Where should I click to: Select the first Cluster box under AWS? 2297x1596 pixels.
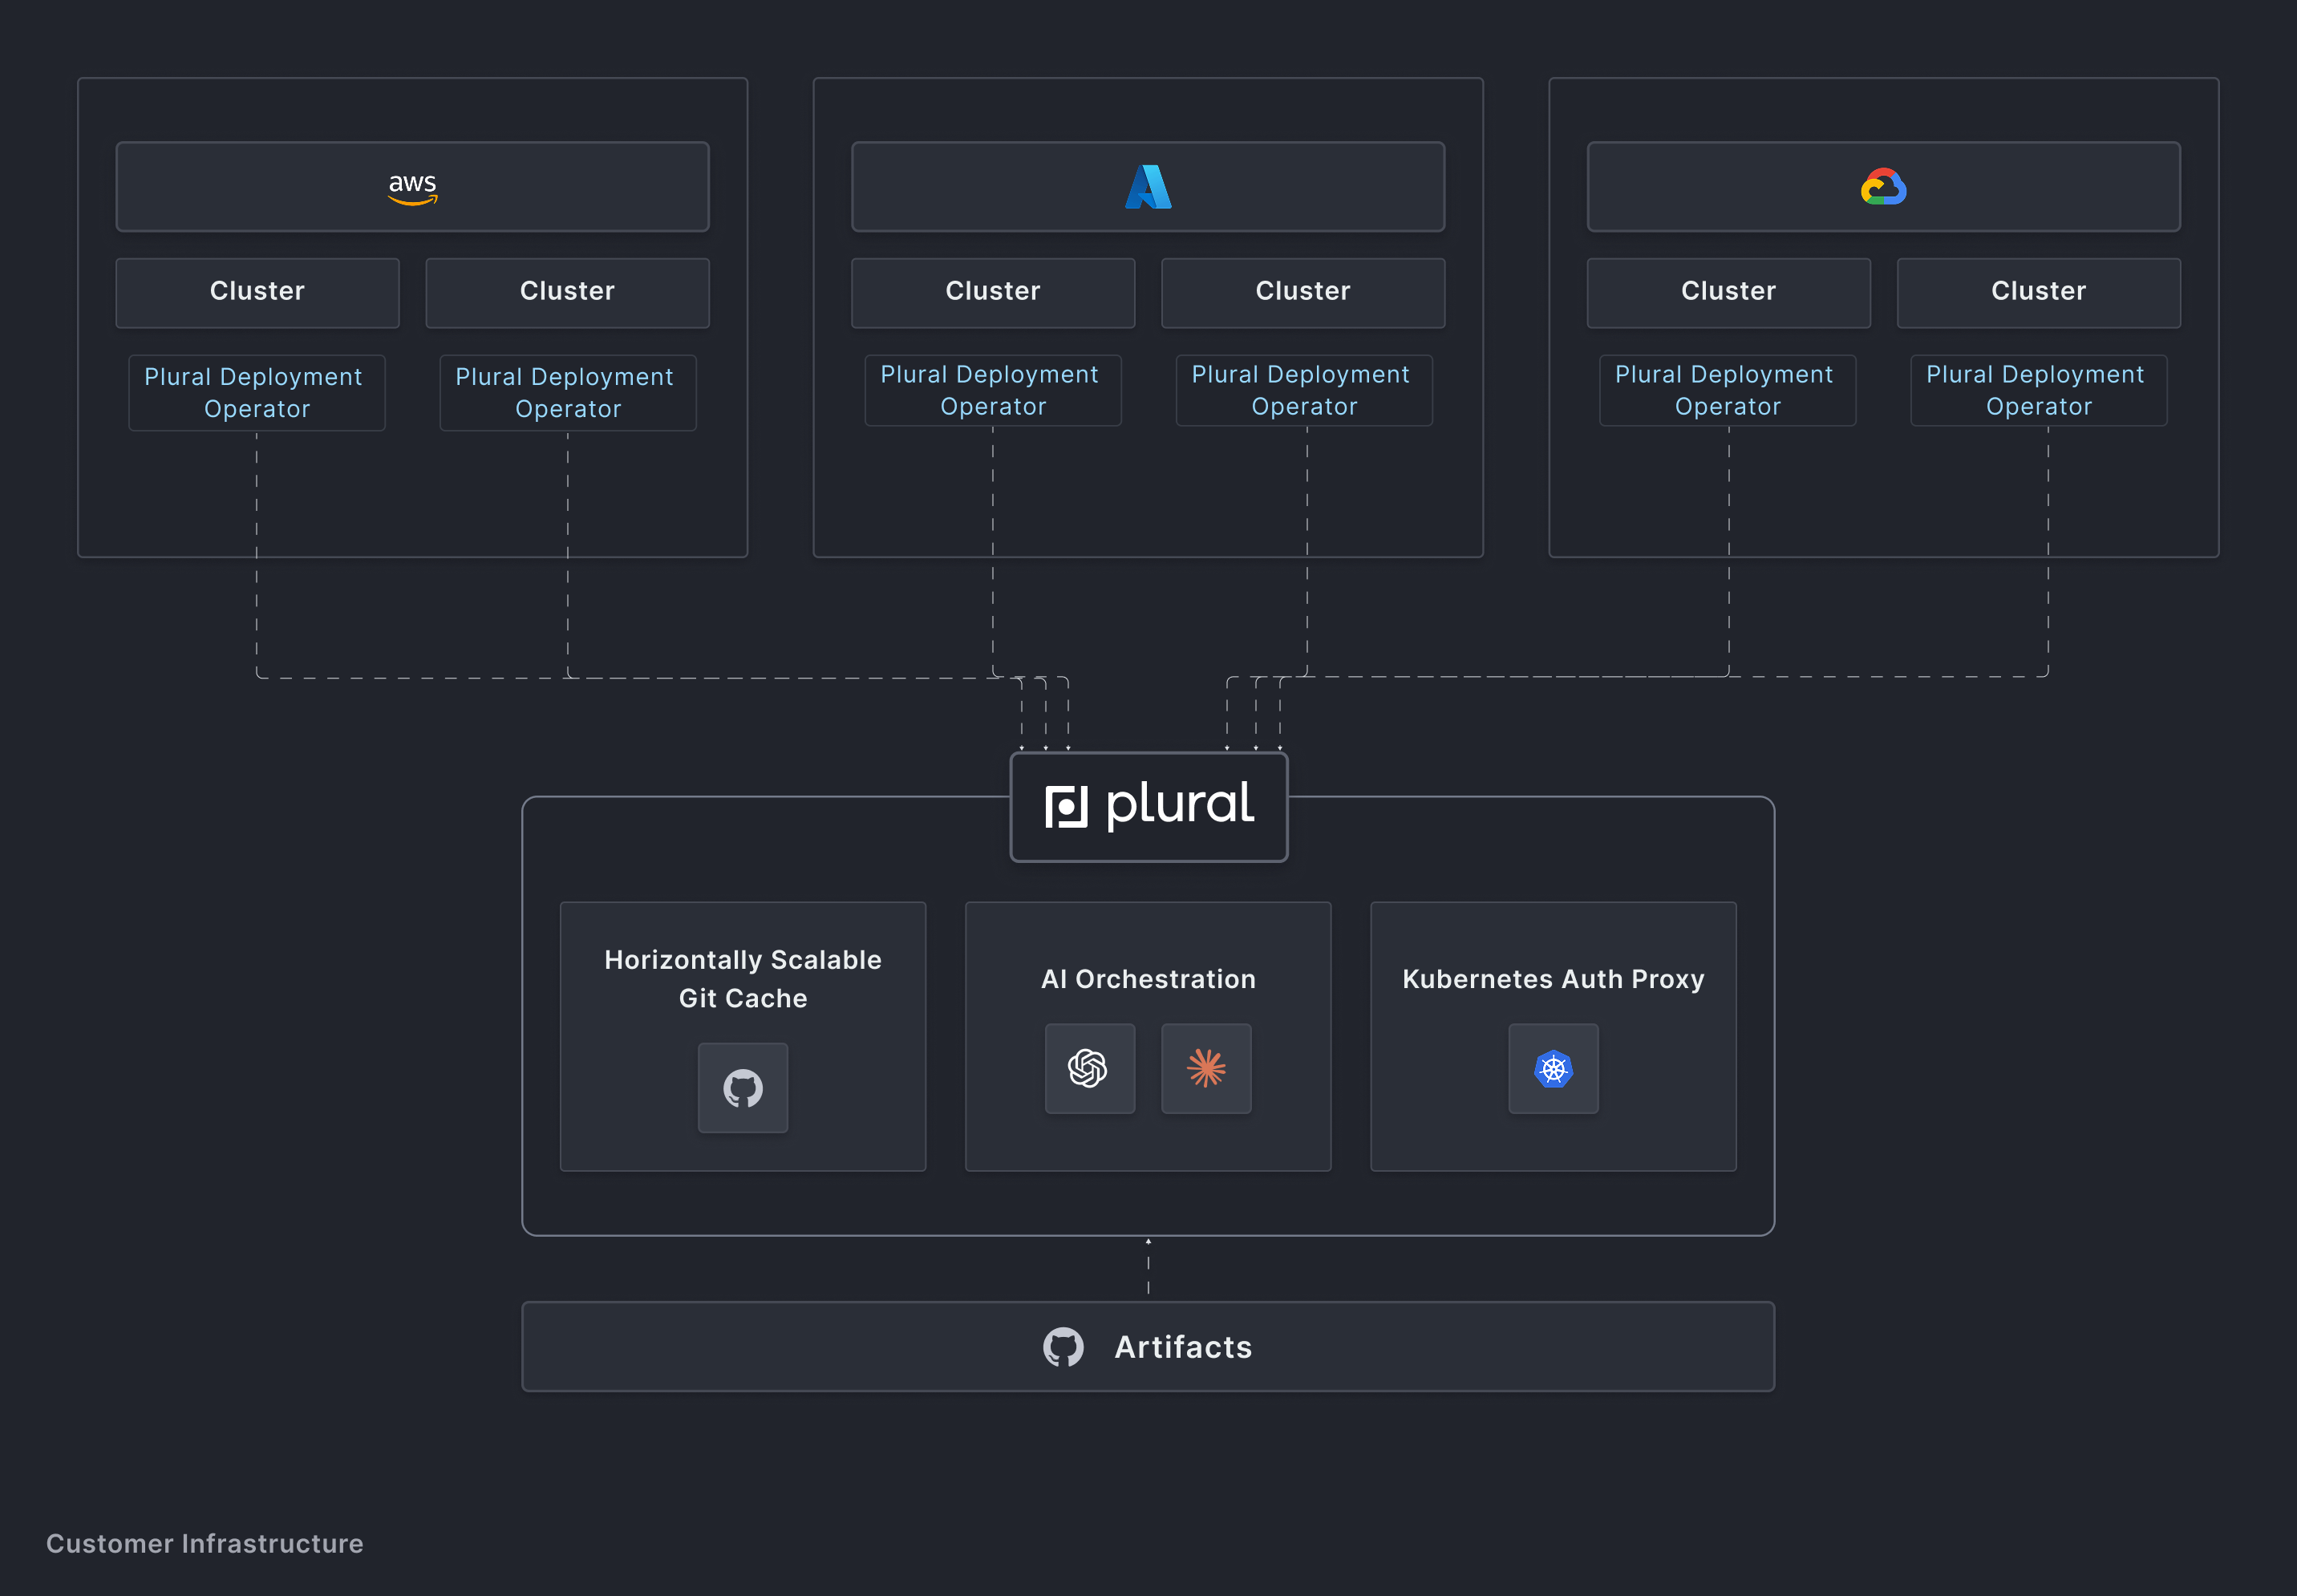(257, 293)
